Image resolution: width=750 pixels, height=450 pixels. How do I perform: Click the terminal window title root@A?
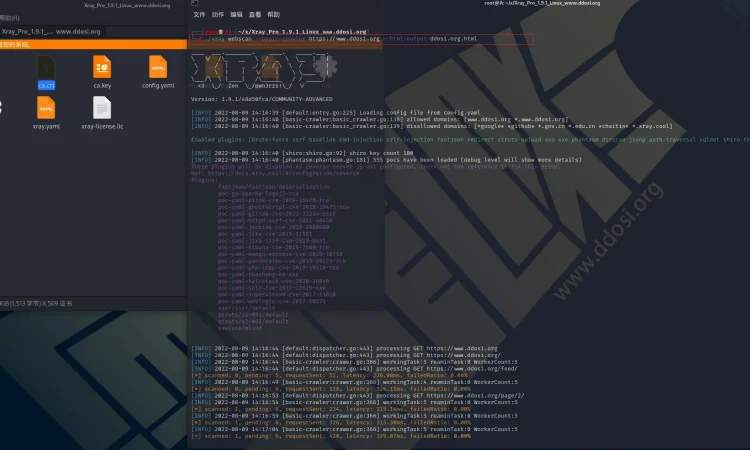(x=542, y=3)
